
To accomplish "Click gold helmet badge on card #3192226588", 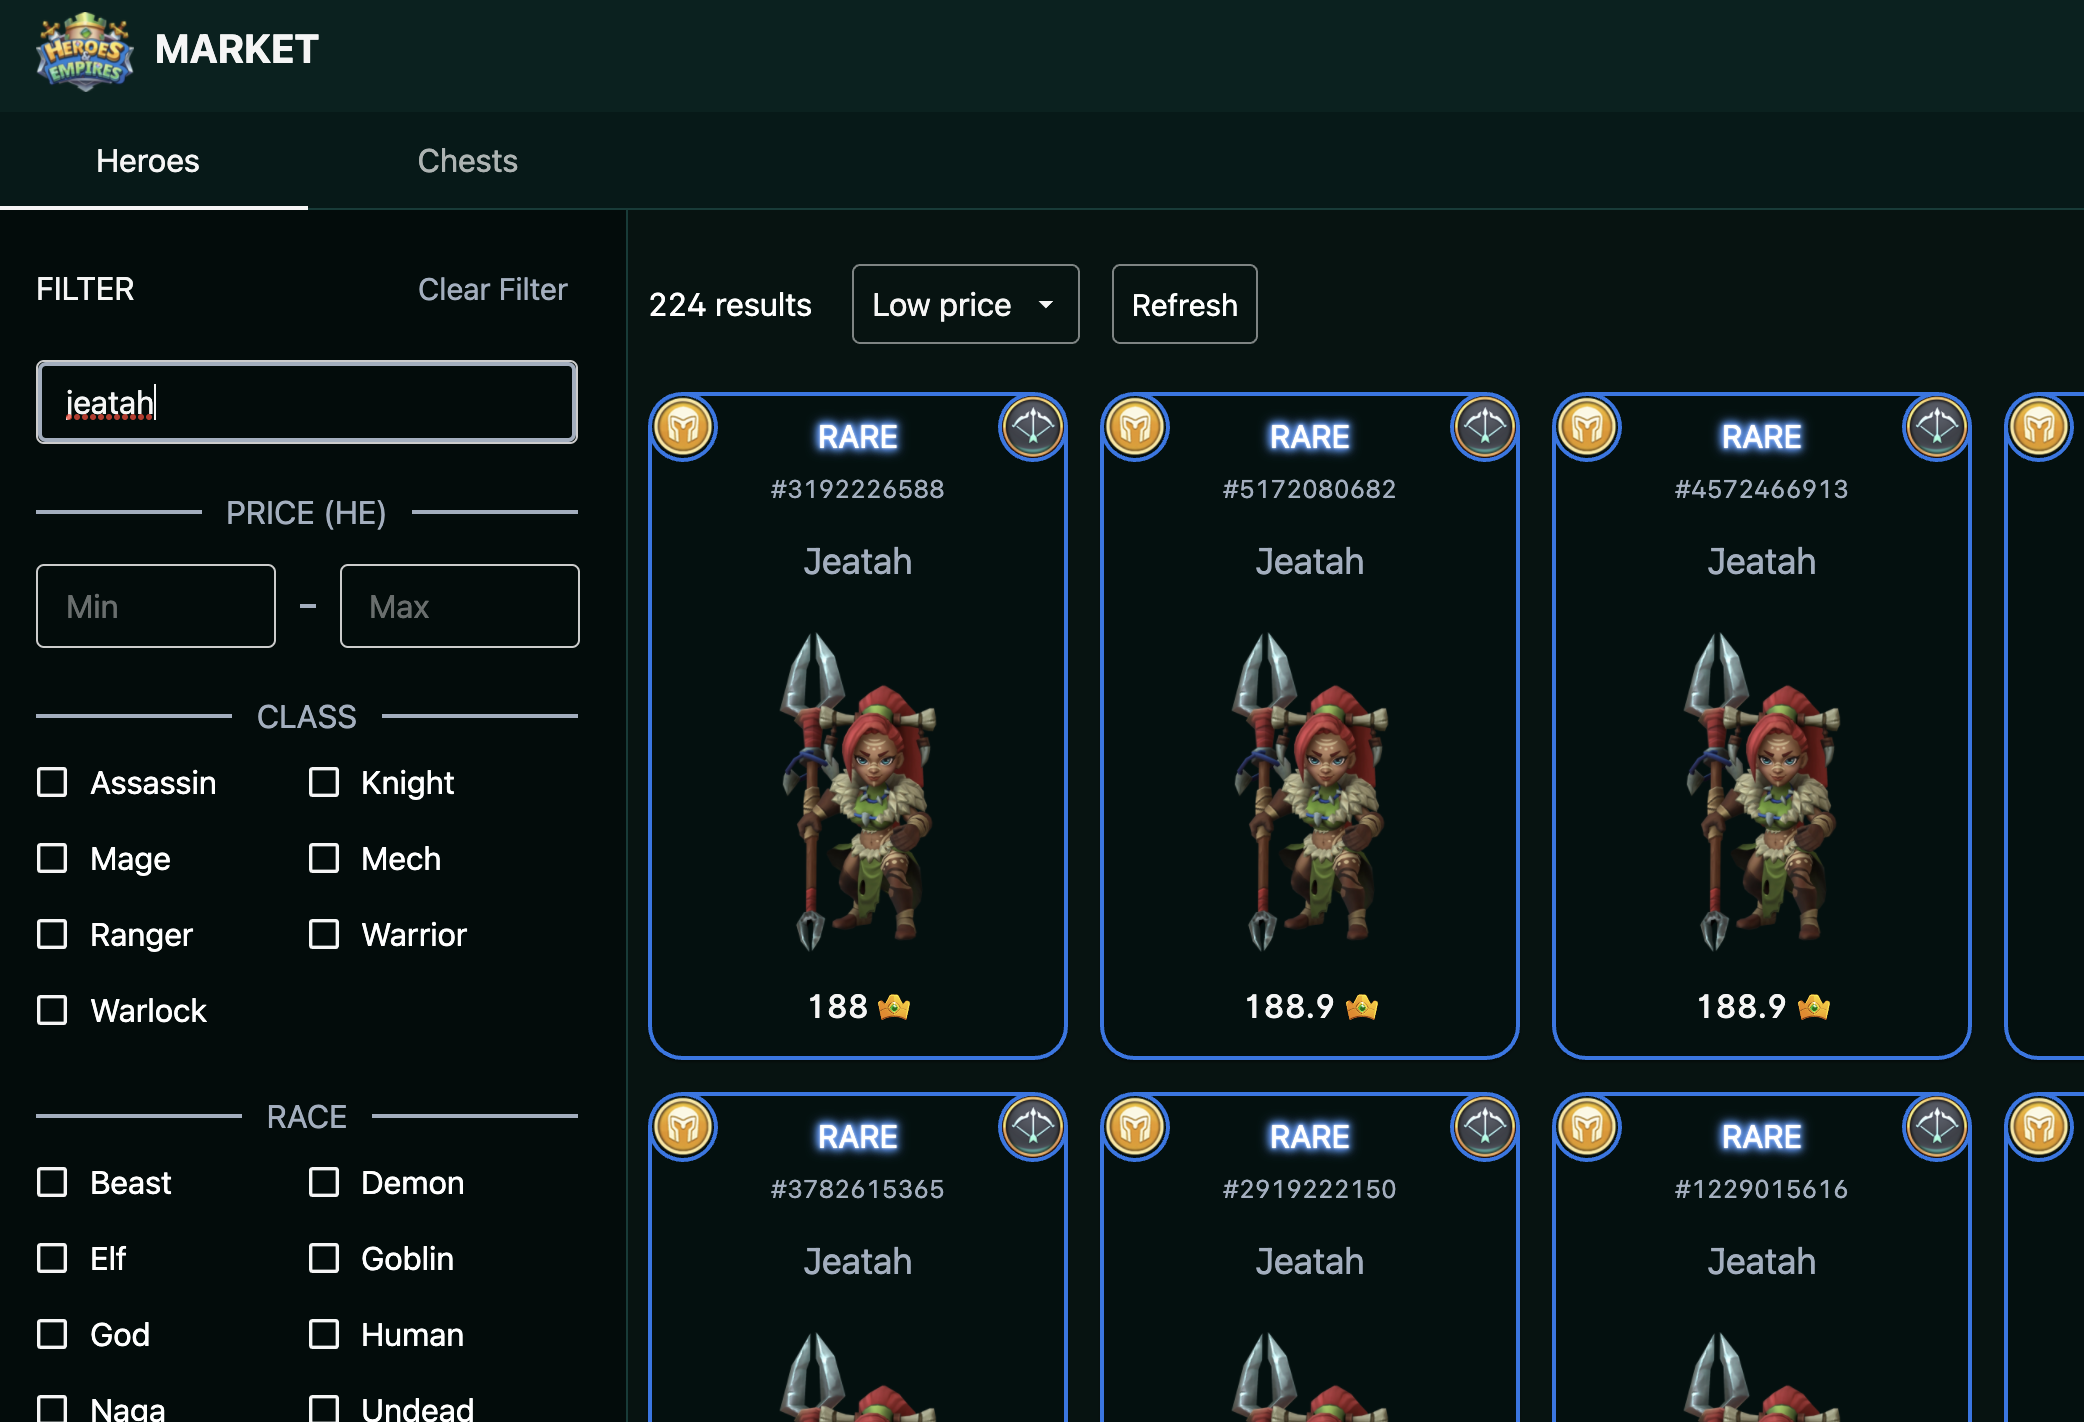I will (684, 428).
